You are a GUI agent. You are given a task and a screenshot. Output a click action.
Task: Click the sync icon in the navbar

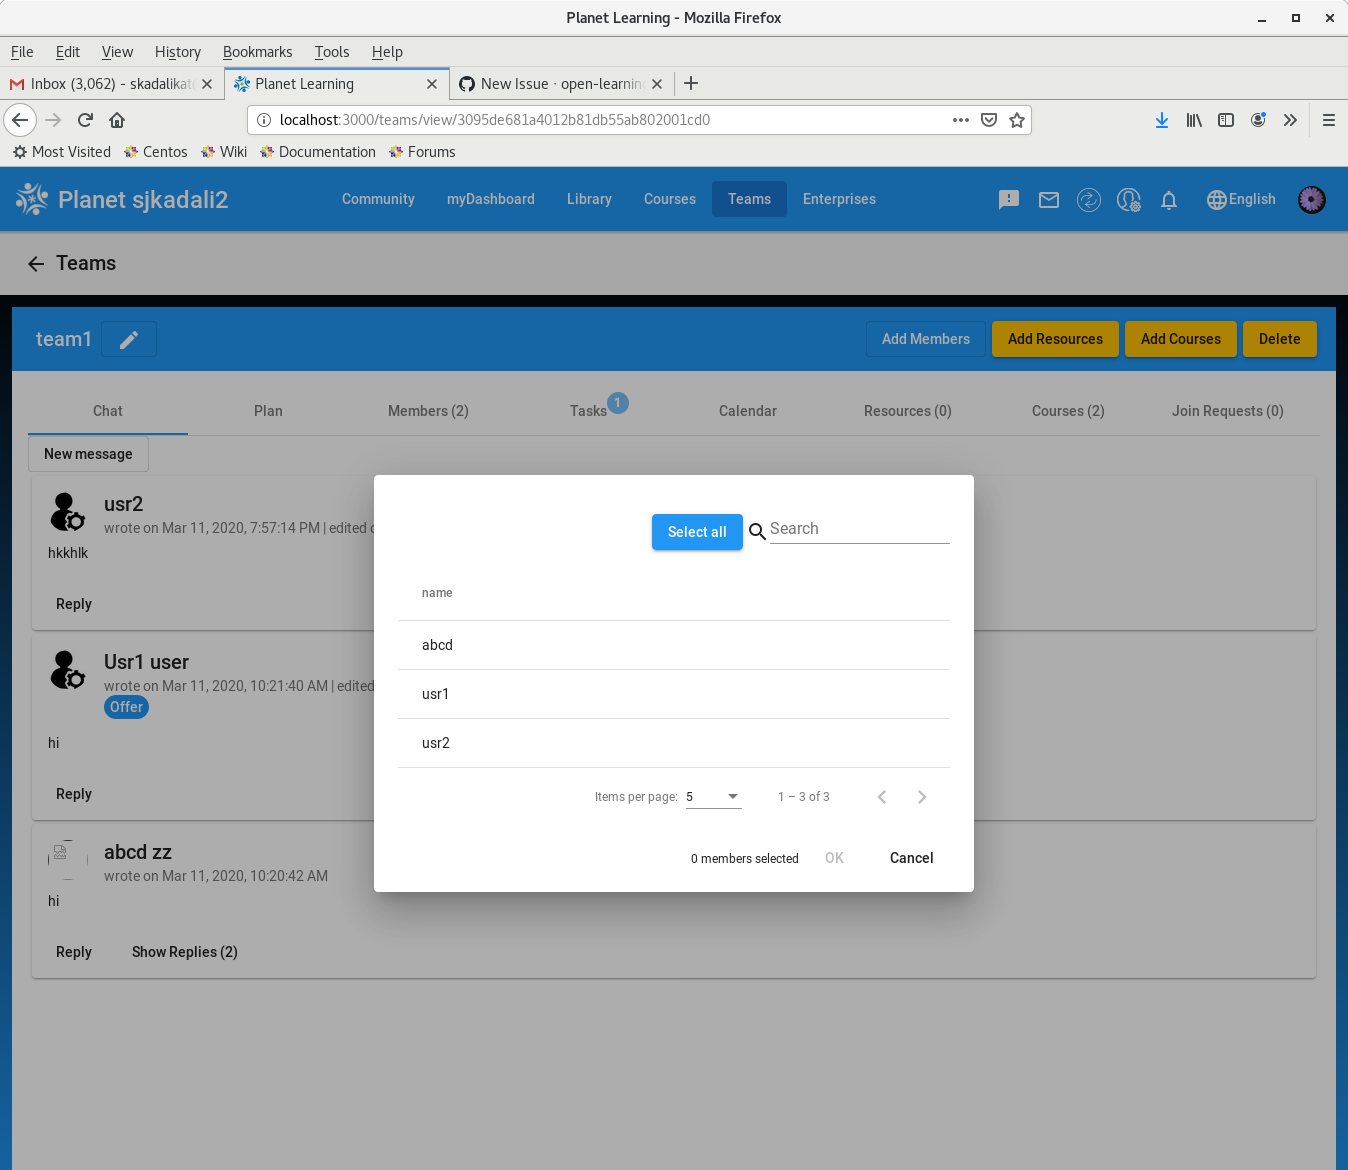[x=1088, y=200]
